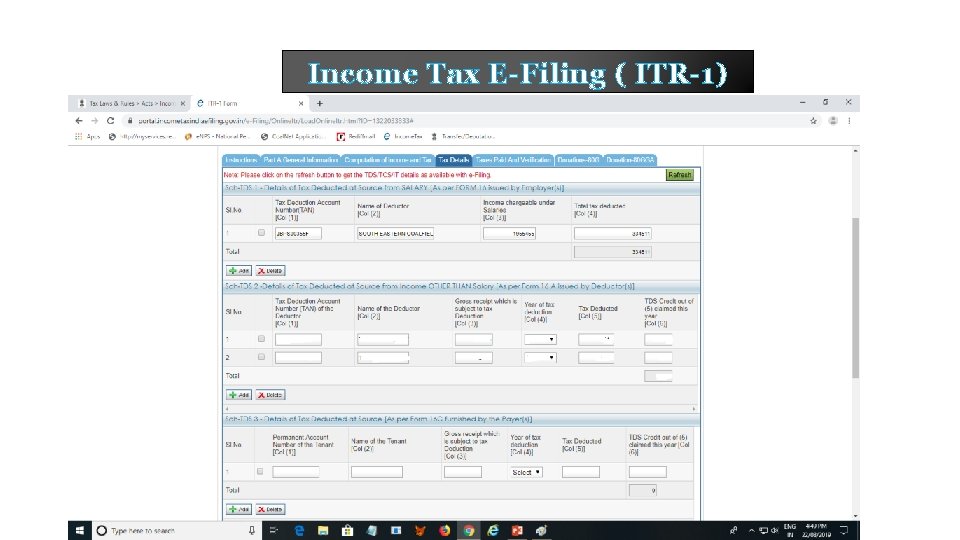Open a new browser tab with the plus icon
Viewport: 960px width, 540px height.
pos(320,103)
